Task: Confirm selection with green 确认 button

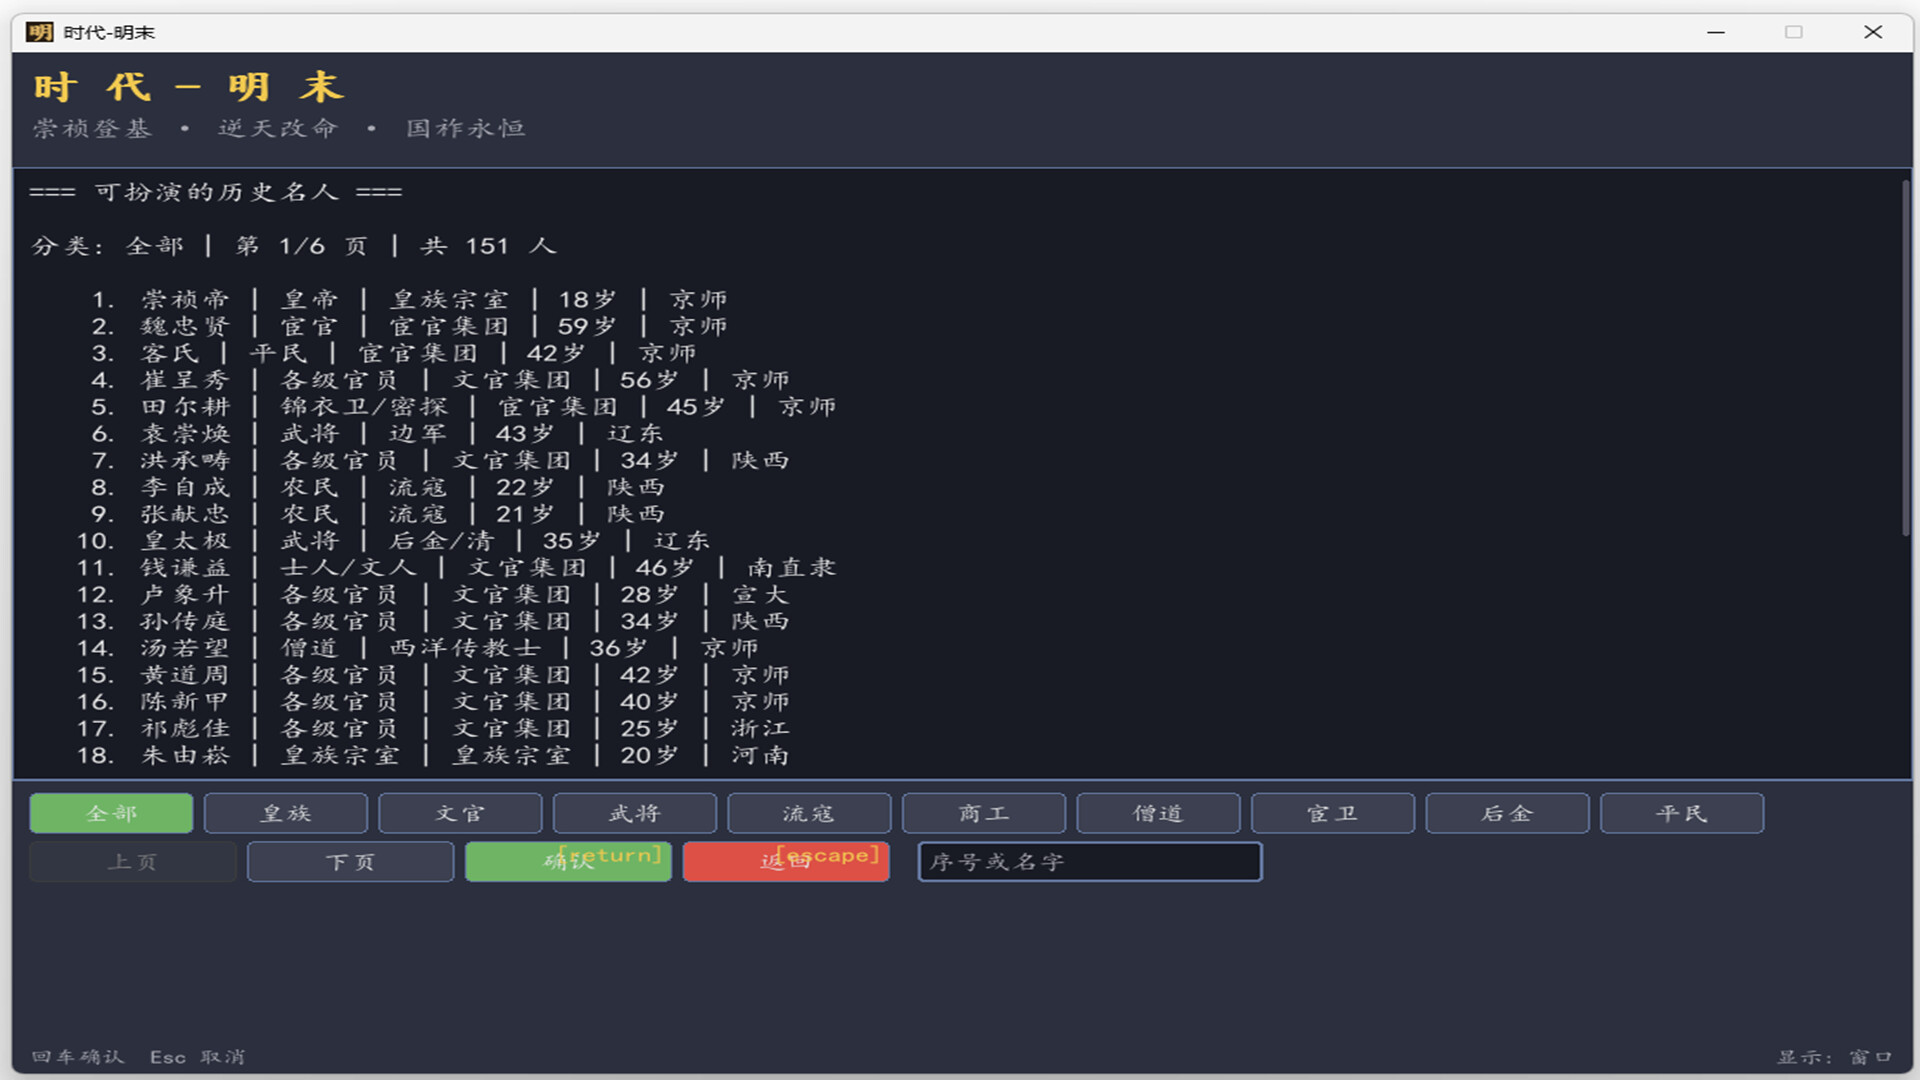Action: click(x=568, y=862)
